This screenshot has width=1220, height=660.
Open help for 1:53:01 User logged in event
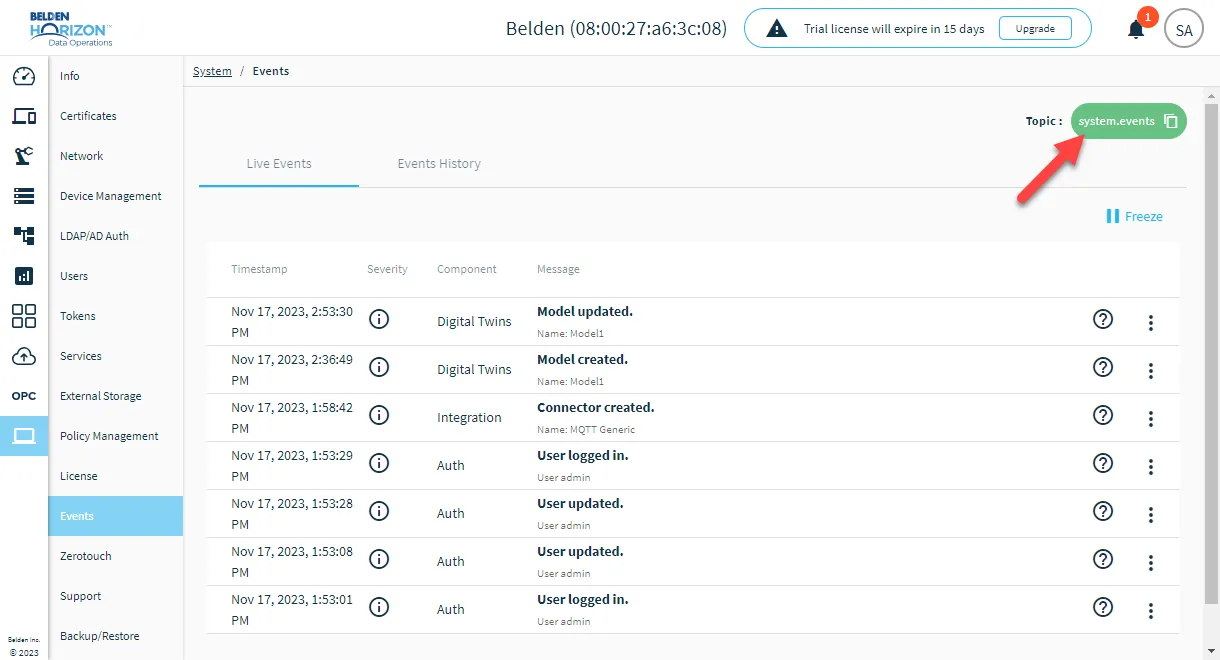(x=1103, y=607)
